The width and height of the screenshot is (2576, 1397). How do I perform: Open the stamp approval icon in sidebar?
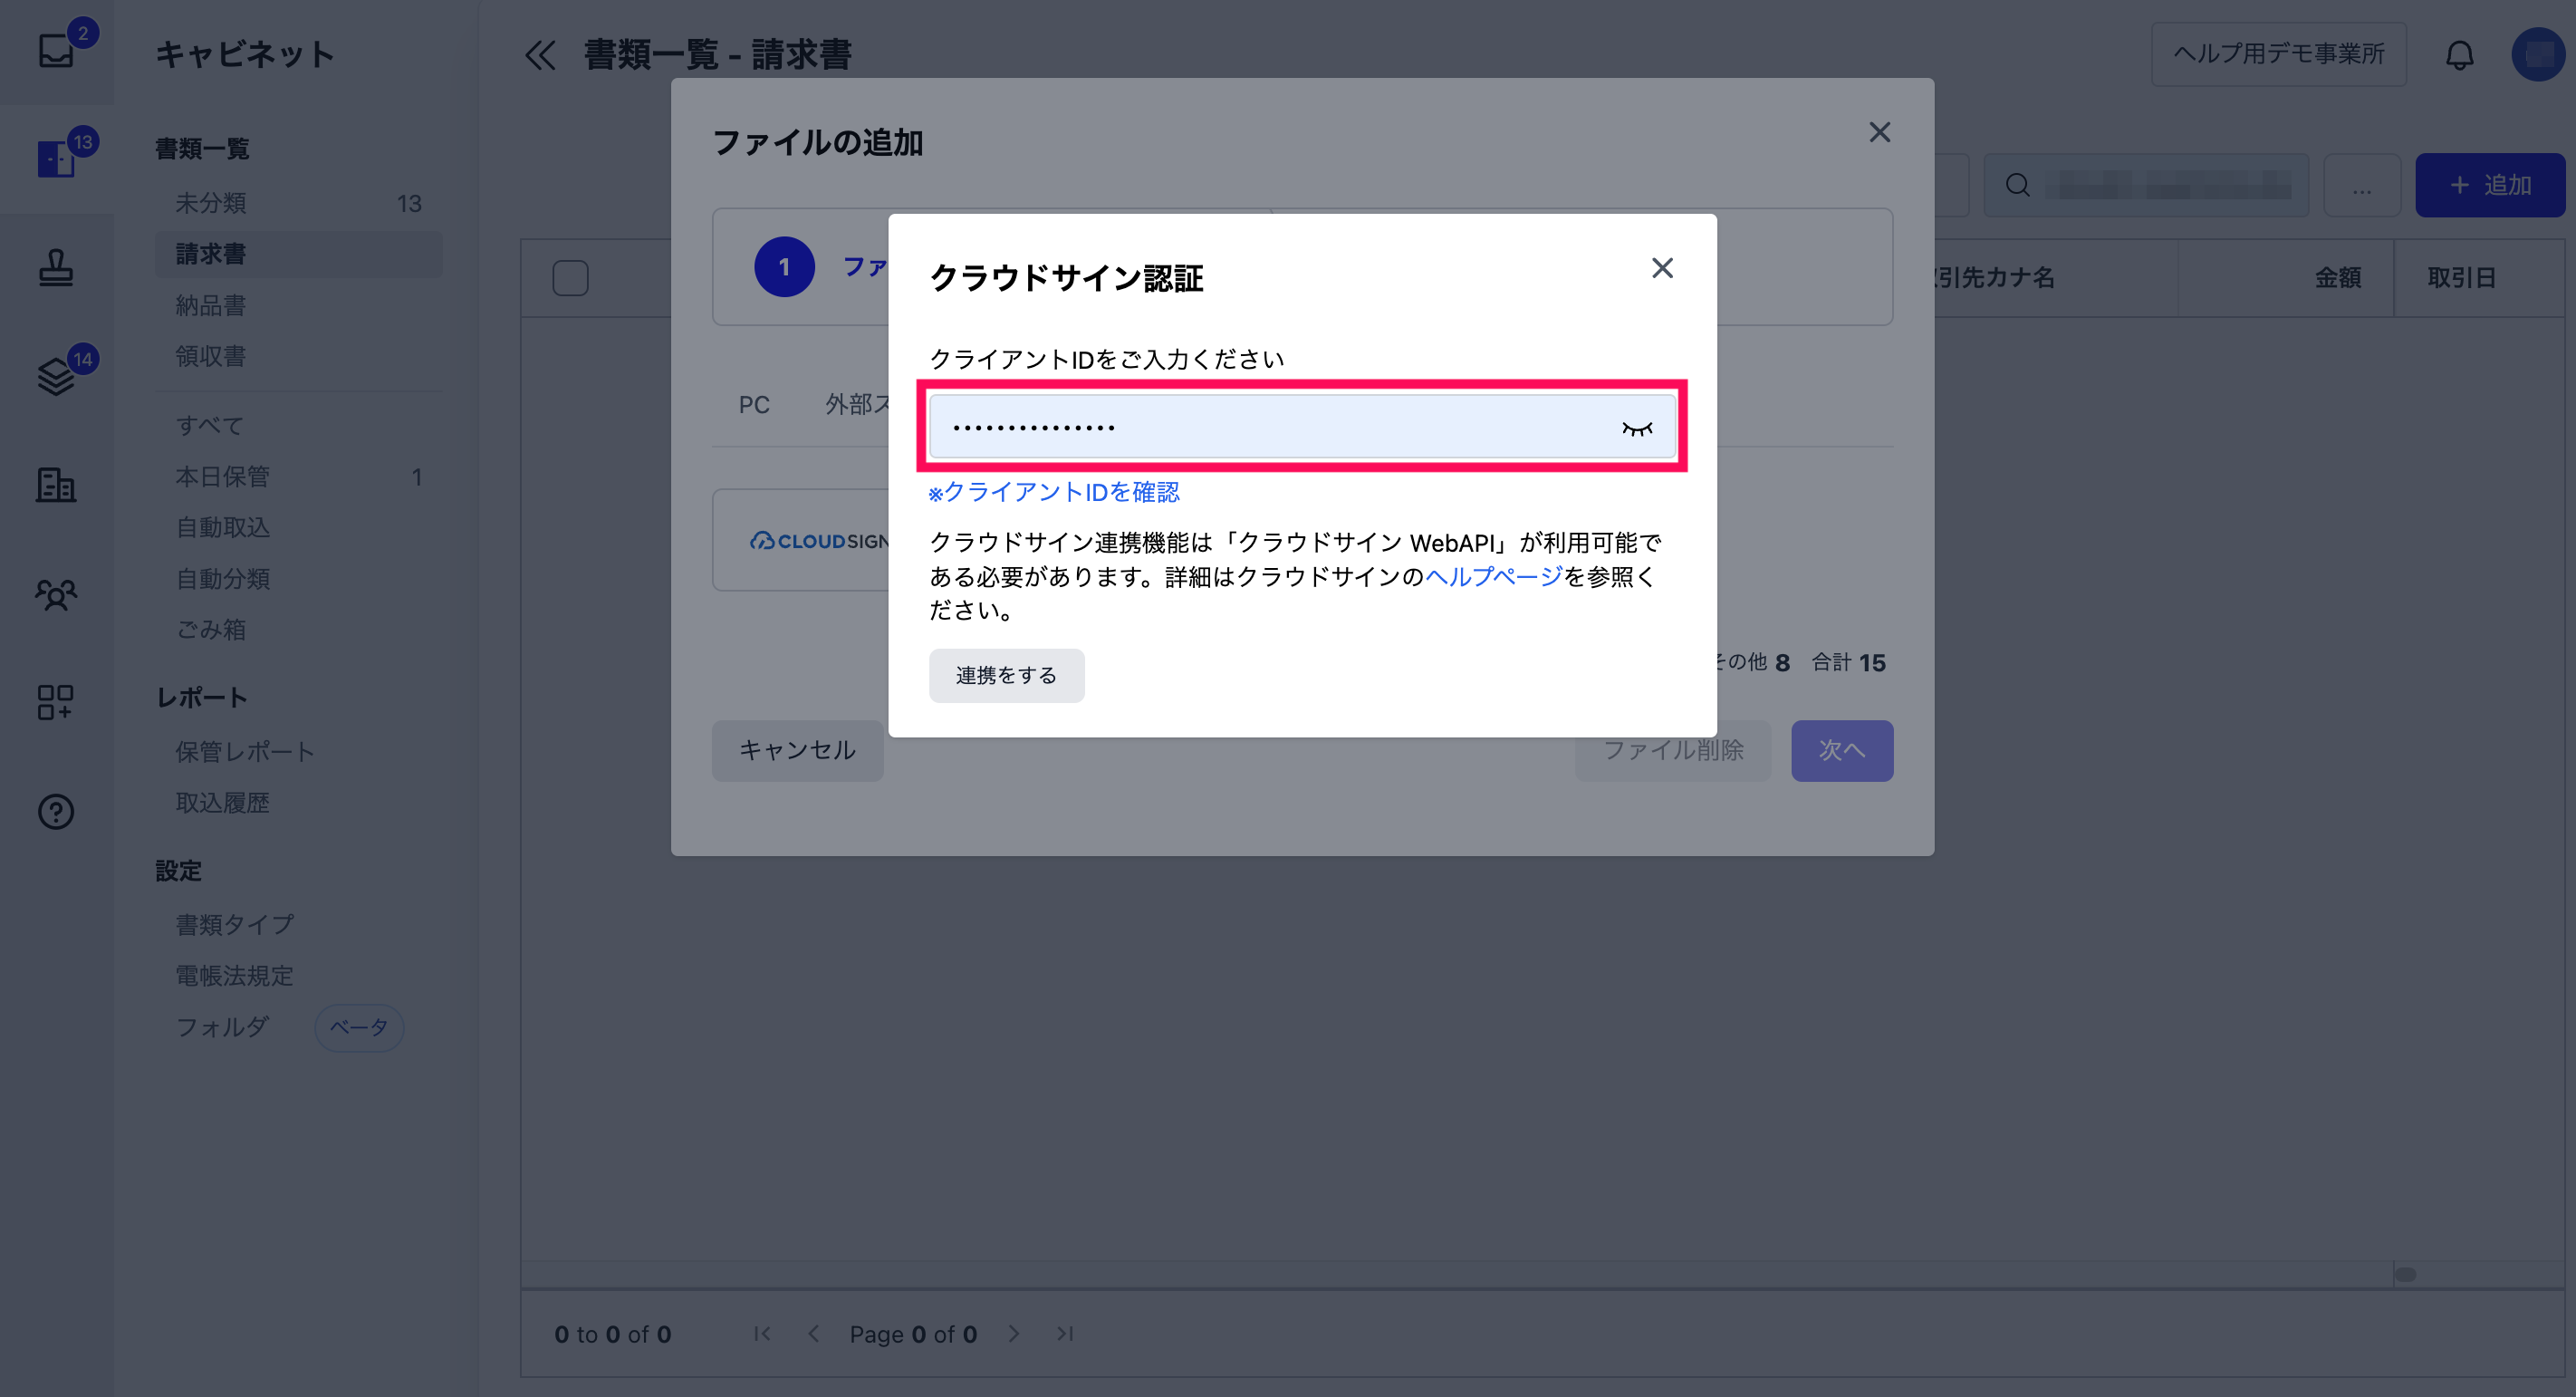pyautogui.click(x=56, y=267)
